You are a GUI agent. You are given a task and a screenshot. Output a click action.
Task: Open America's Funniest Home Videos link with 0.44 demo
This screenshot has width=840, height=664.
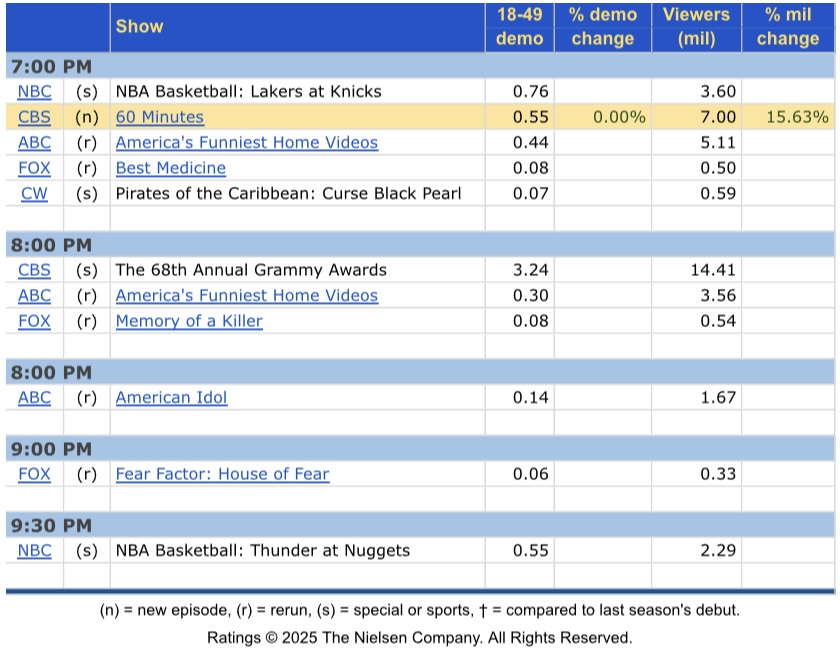pyautogui.click(x=247, y=143)
